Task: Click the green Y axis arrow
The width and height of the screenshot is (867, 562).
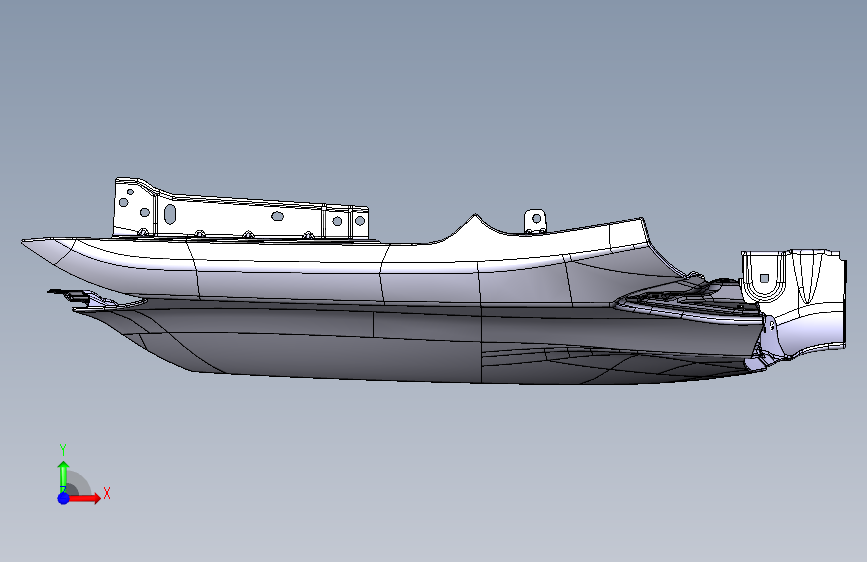Action: pos(64,476)
